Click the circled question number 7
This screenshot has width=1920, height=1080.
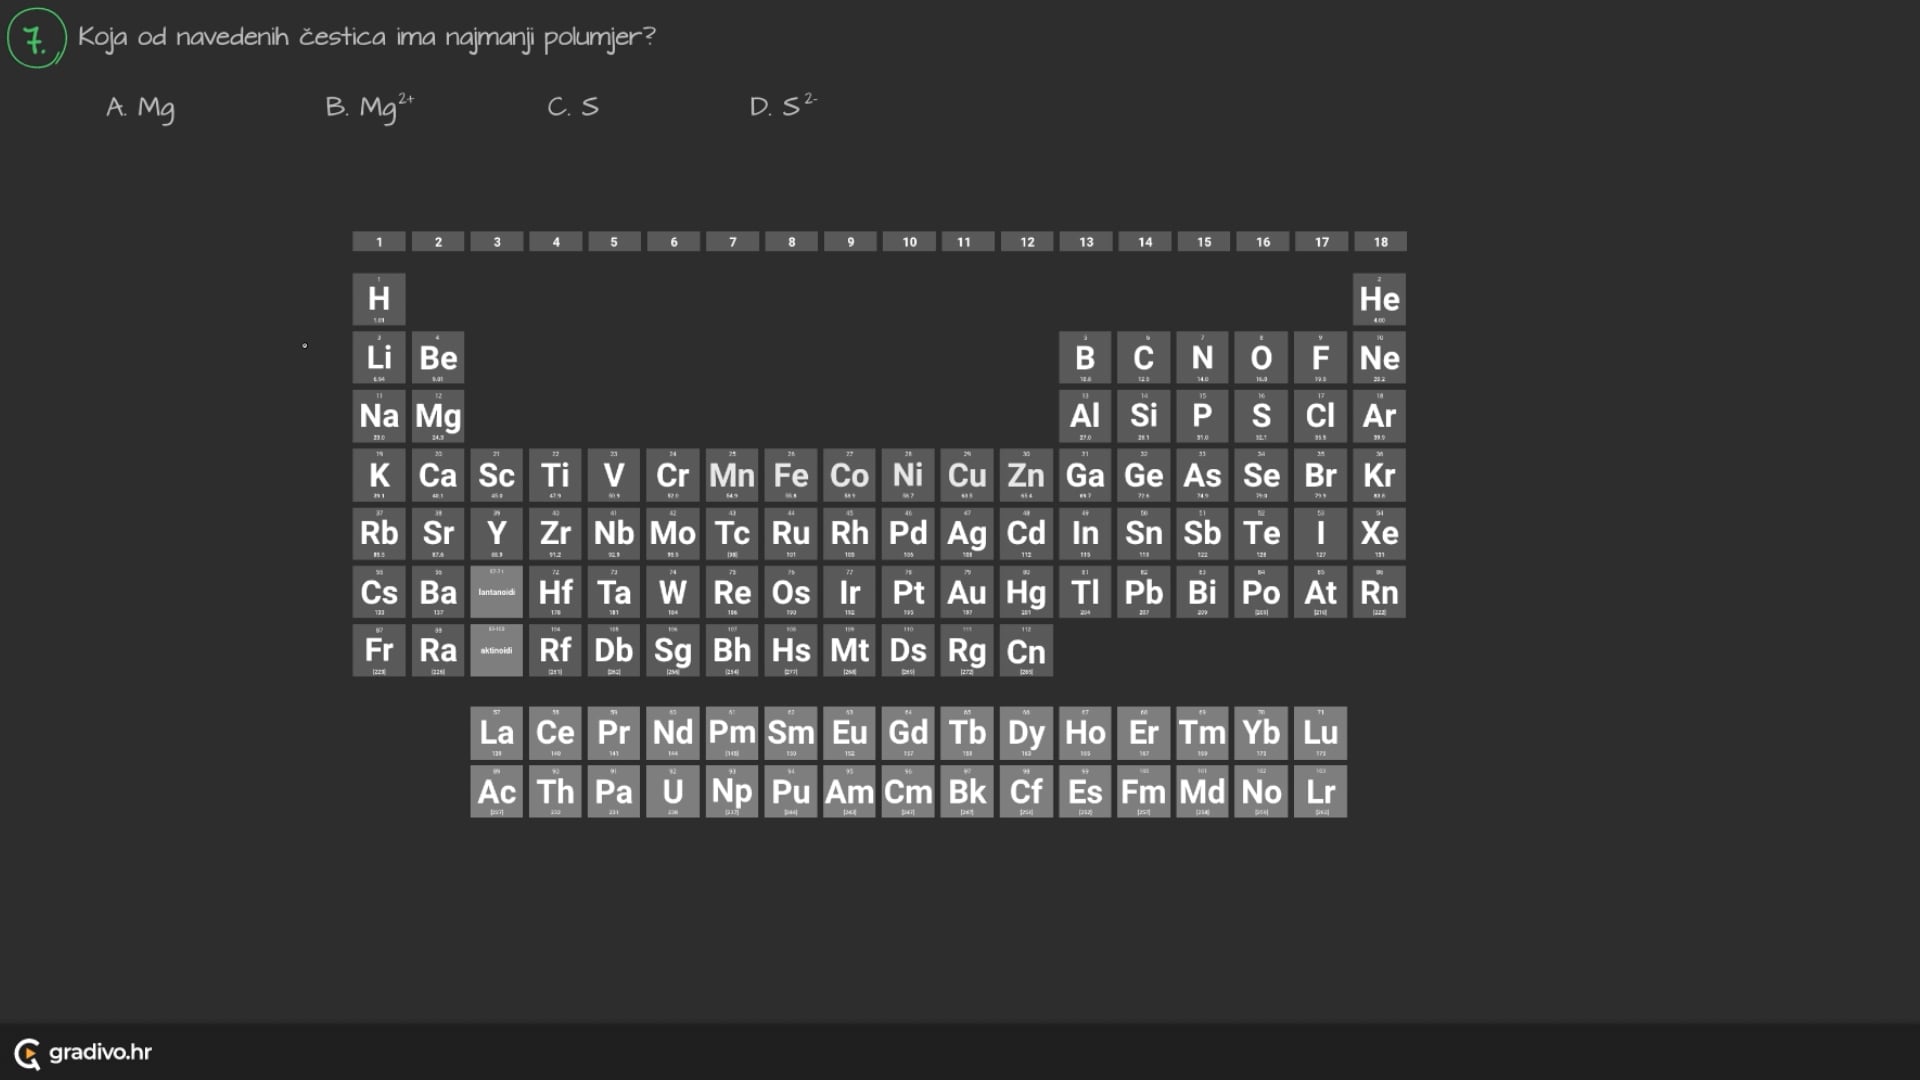tap(37, 38)
